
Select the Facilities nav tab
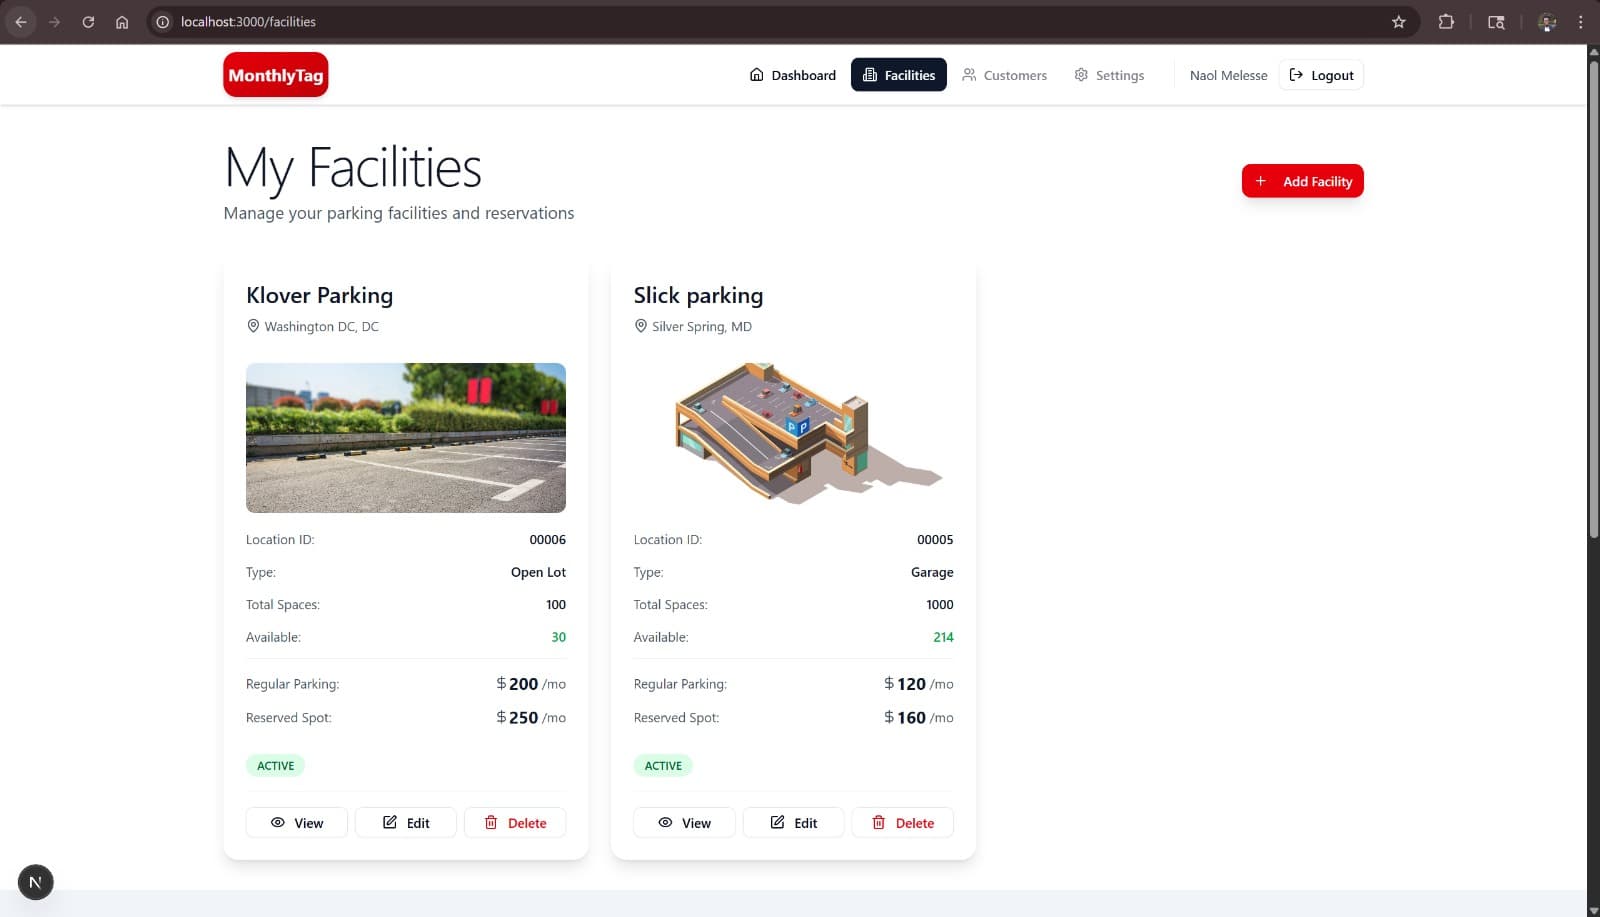[899, 75]
